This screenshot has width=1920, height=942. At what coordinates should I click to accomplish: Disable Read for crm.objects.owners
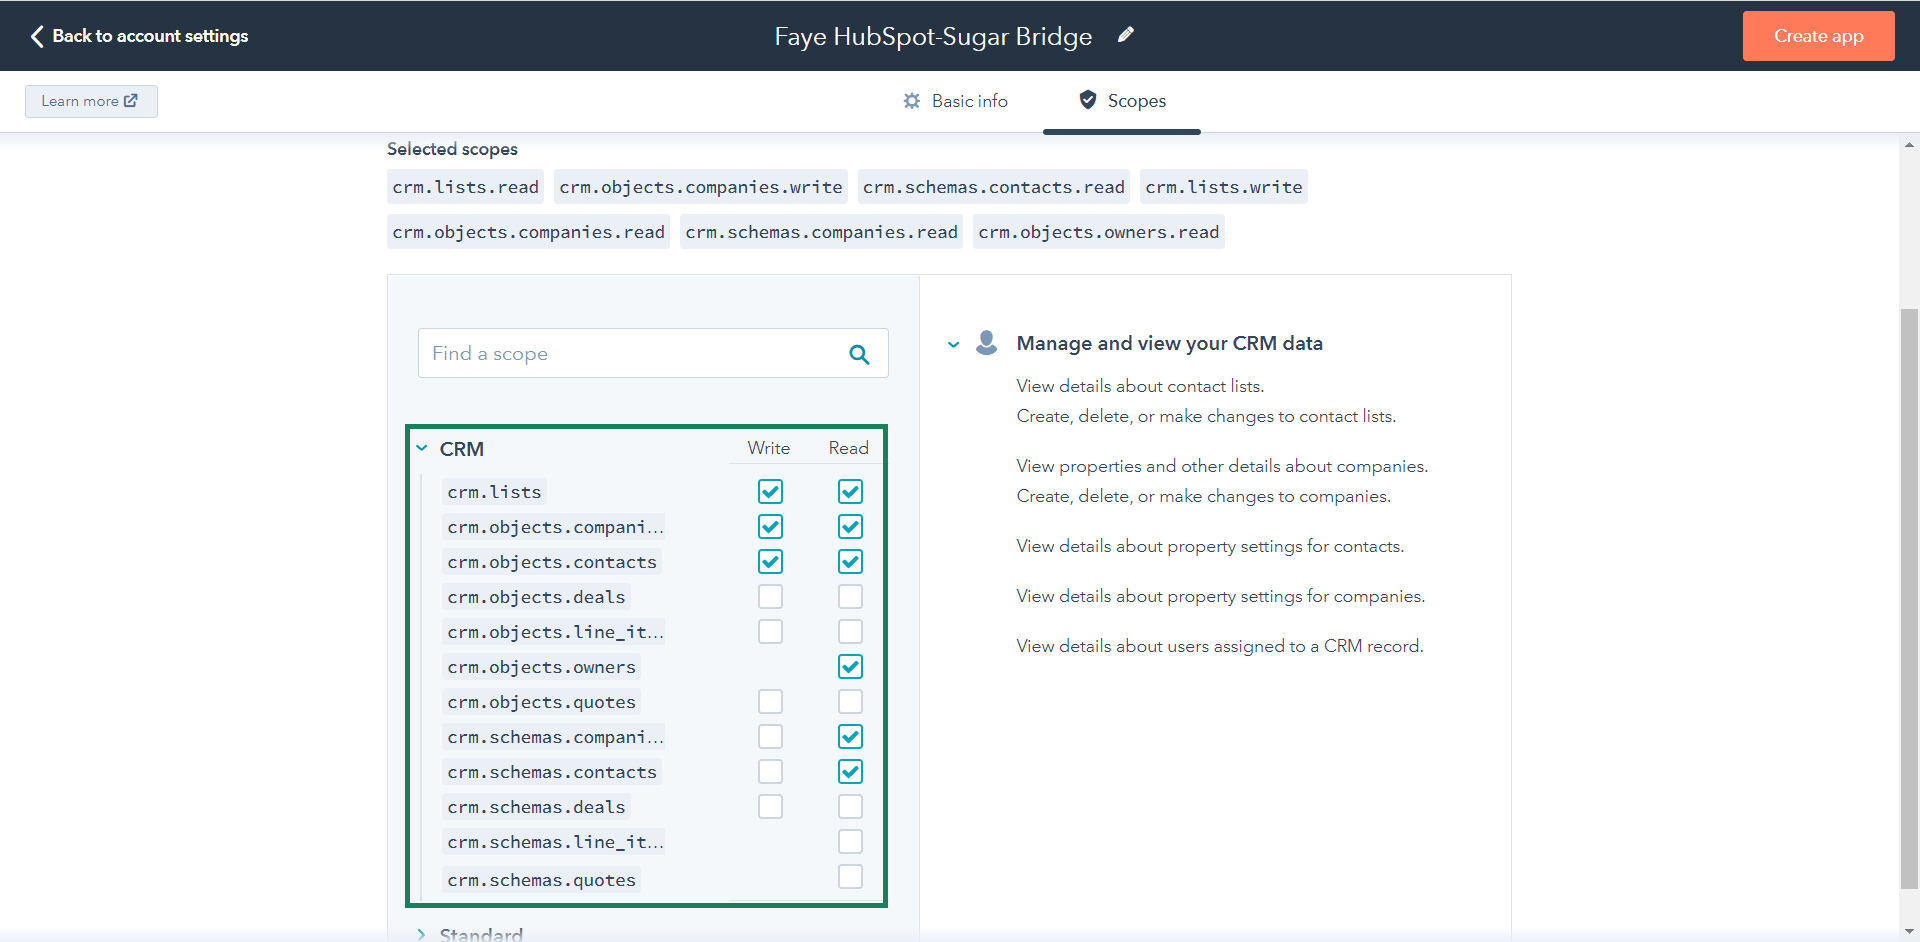[850, 667]
